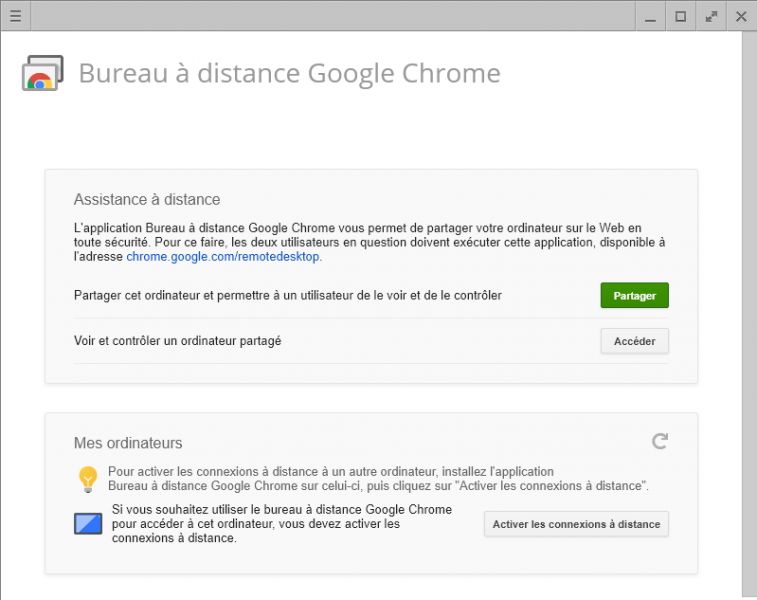Image resolution: width=757 pixels, height=600 pixels.
Task: Close the Remote Desktop window
Action: [741, 16]
